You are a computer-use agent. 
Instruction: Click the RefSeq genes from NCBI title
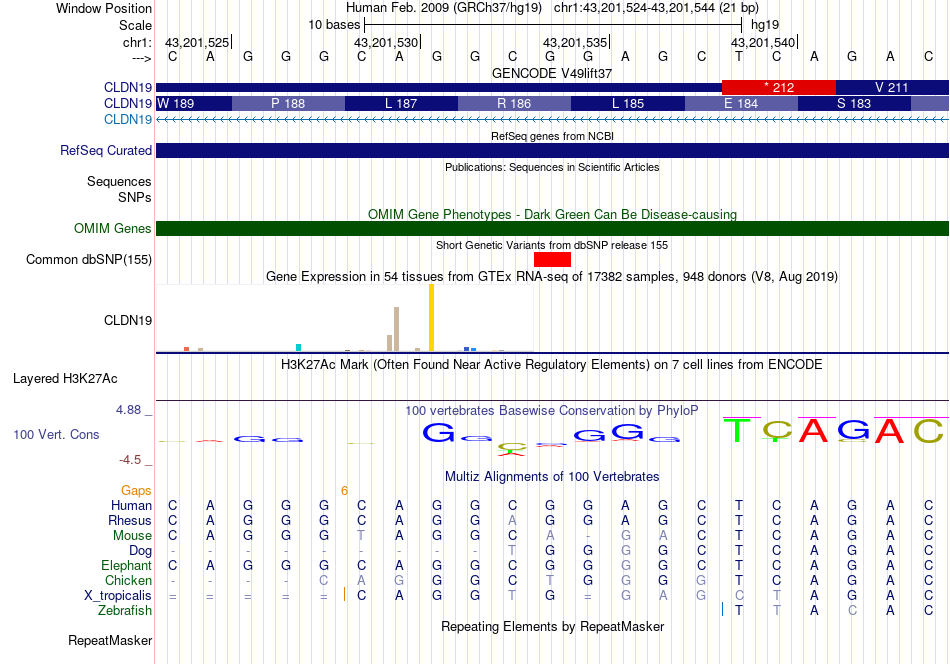[552, 136]
